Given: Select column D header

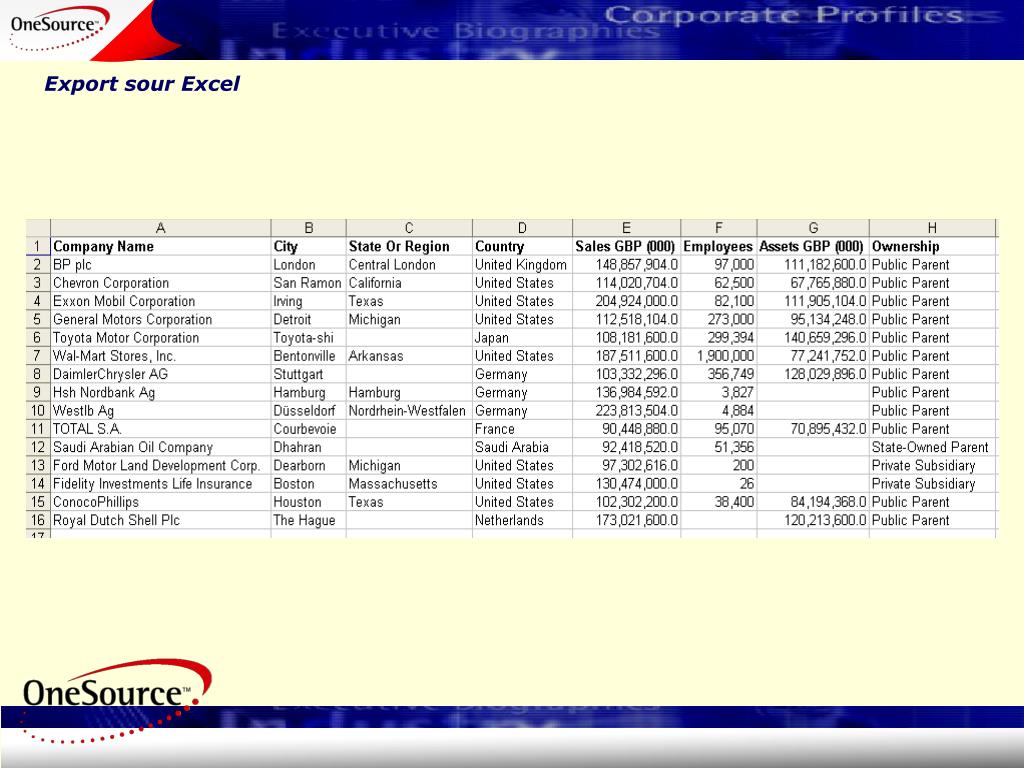Looking at the screenshot, I should (x=522, y=228).
